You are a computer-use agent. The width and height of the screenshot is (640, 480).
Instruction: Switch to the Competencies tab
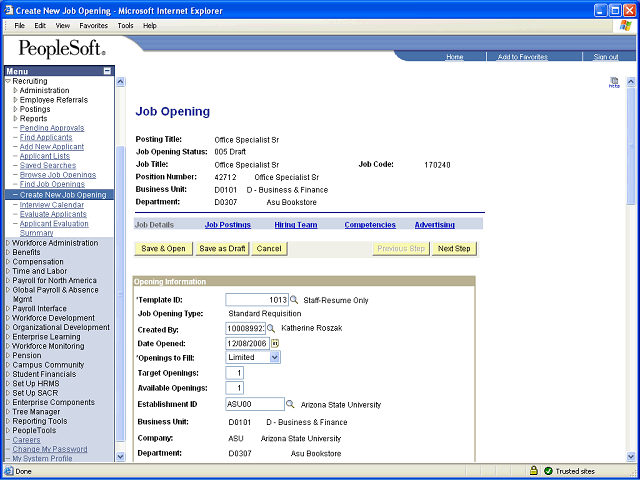[370, 225]
